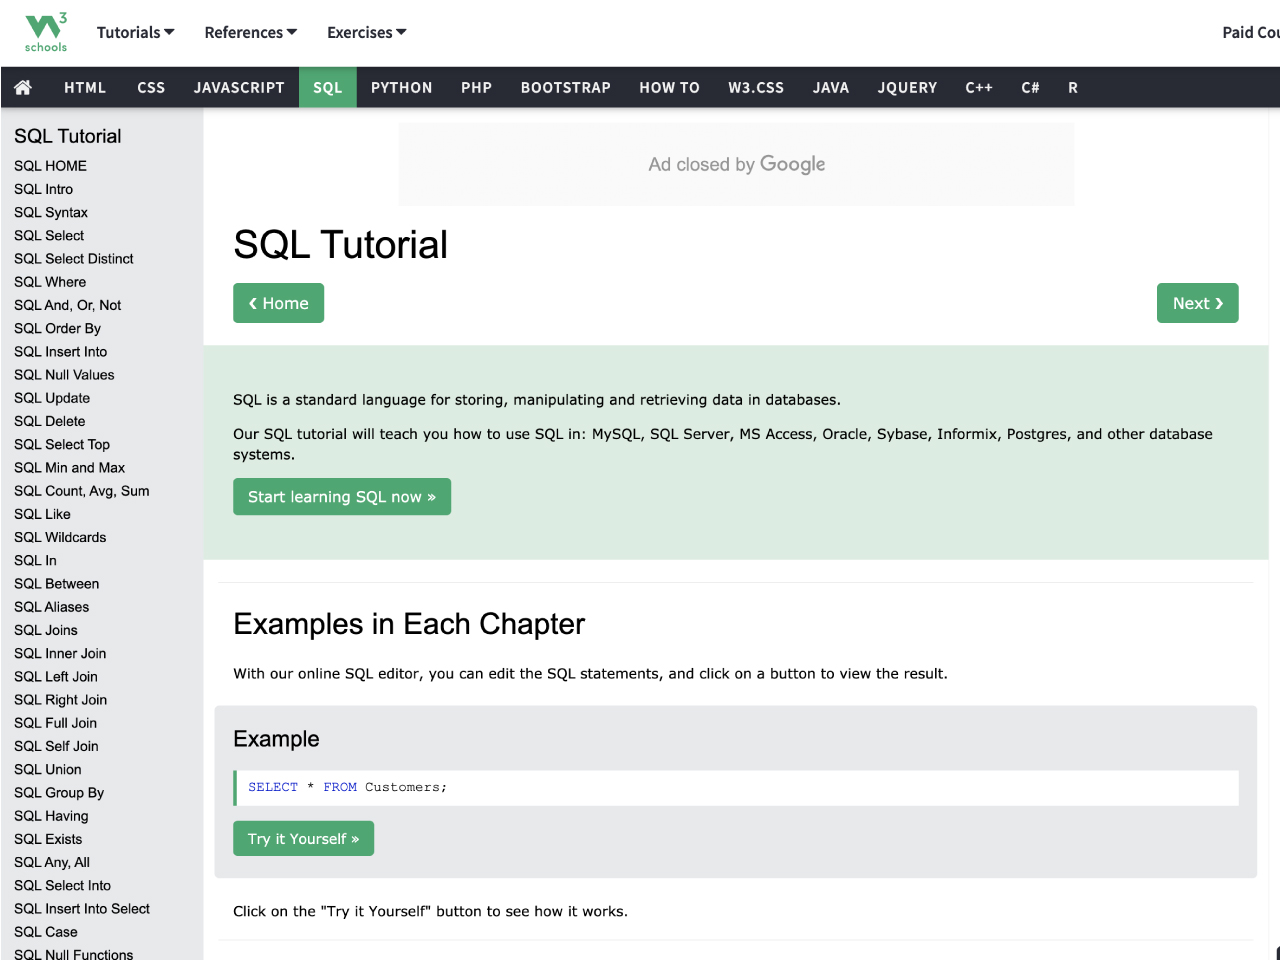Open SQL Order By link
The image size is (1280, 960).
[x=57, y=328]
